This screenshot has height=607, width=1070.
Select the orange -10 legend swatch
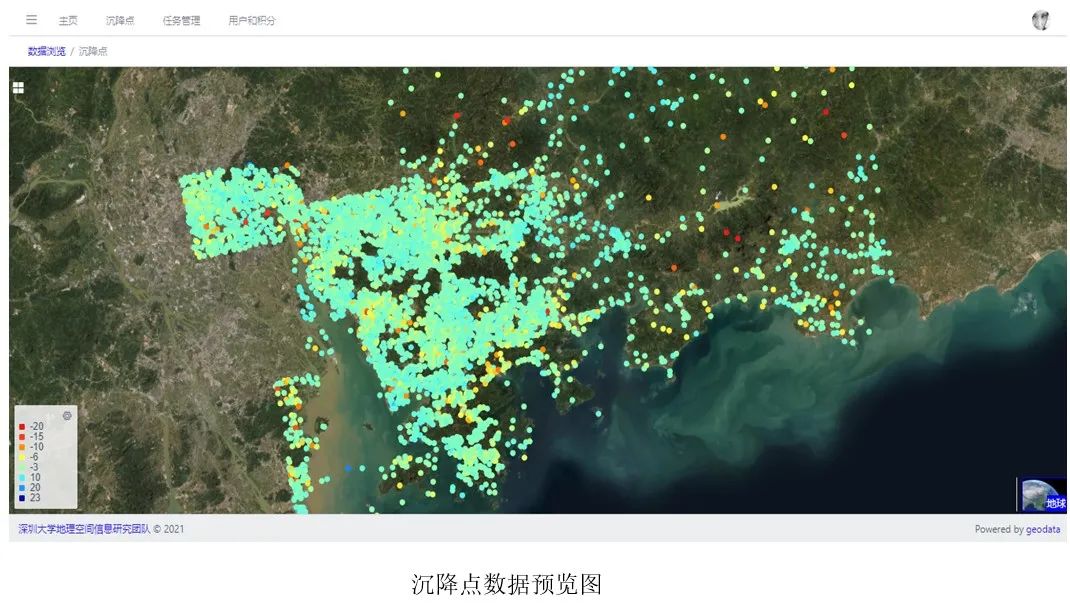pyautogui.click(x=22, y=447)
